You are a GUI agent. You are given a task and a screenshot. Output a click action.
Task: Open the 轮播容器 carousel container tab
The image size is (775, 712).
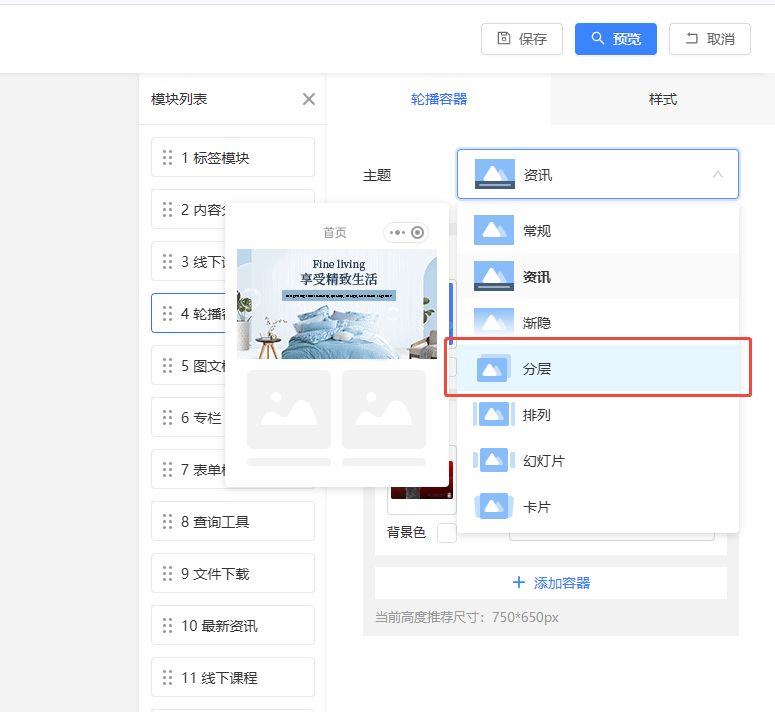click(439, 99)
